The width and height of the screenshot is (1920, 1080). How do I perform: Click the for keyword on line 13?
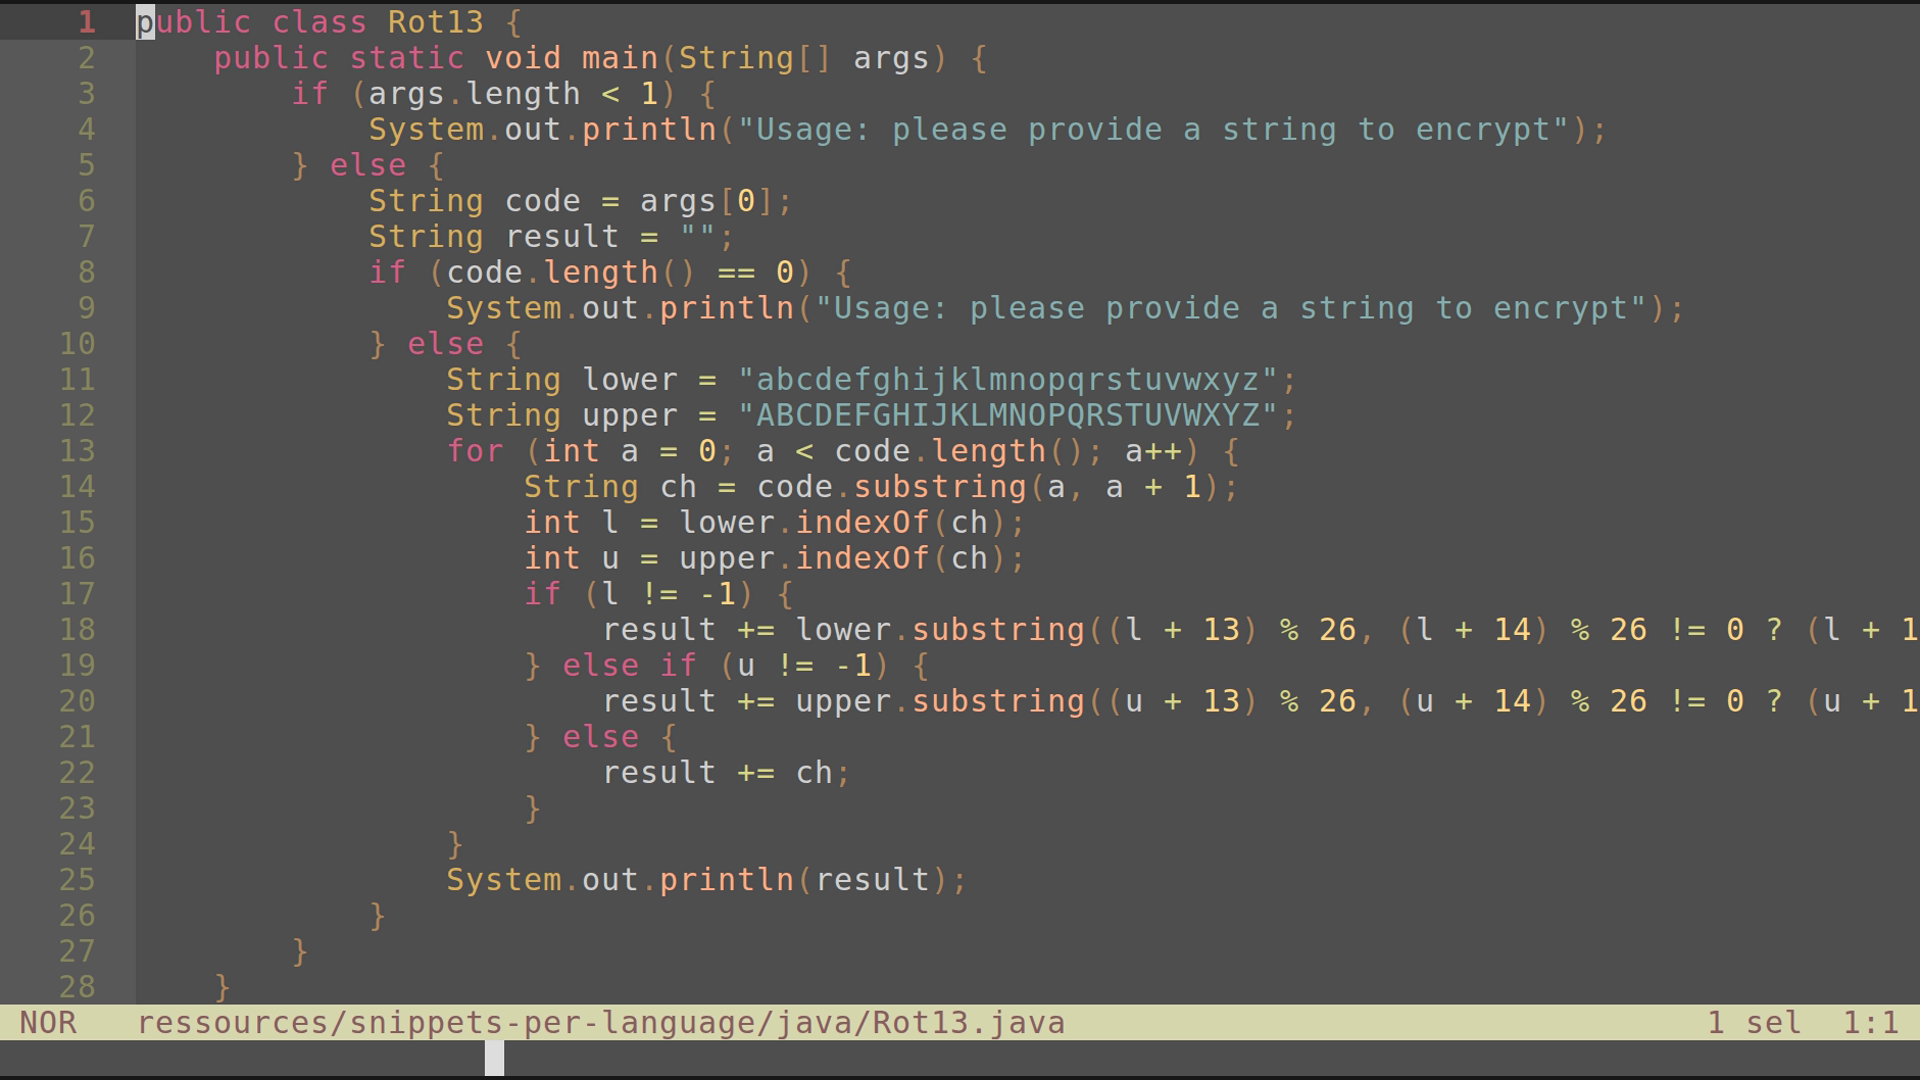pyautogui.click(x=475, y=451)
